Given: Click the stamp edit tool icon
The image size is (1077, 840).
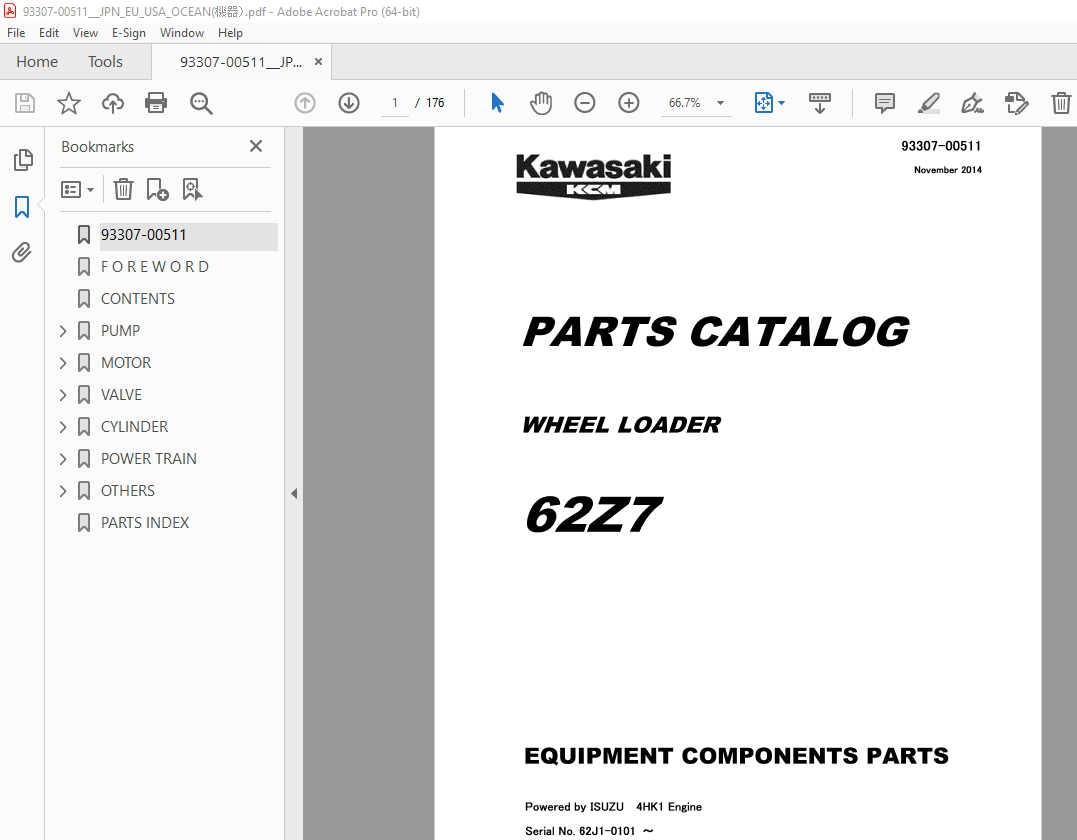Looking at the screenshot, I should click(1017, 103).
